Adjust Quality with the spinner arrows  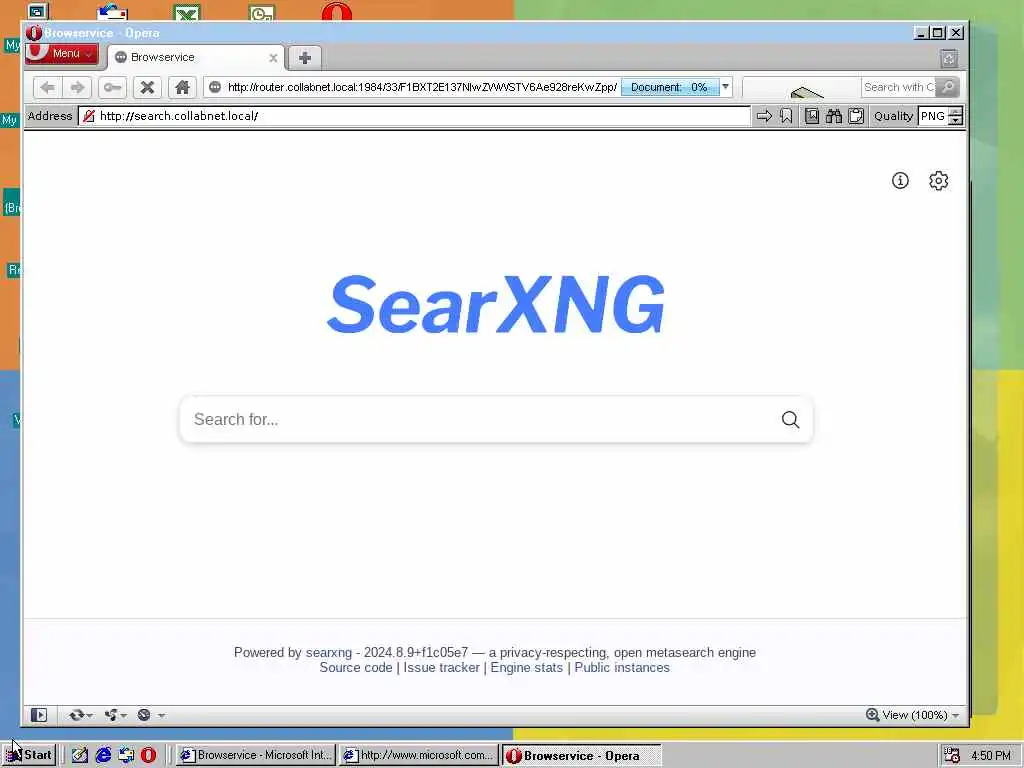pyautogui.click(x=956, y=116)
